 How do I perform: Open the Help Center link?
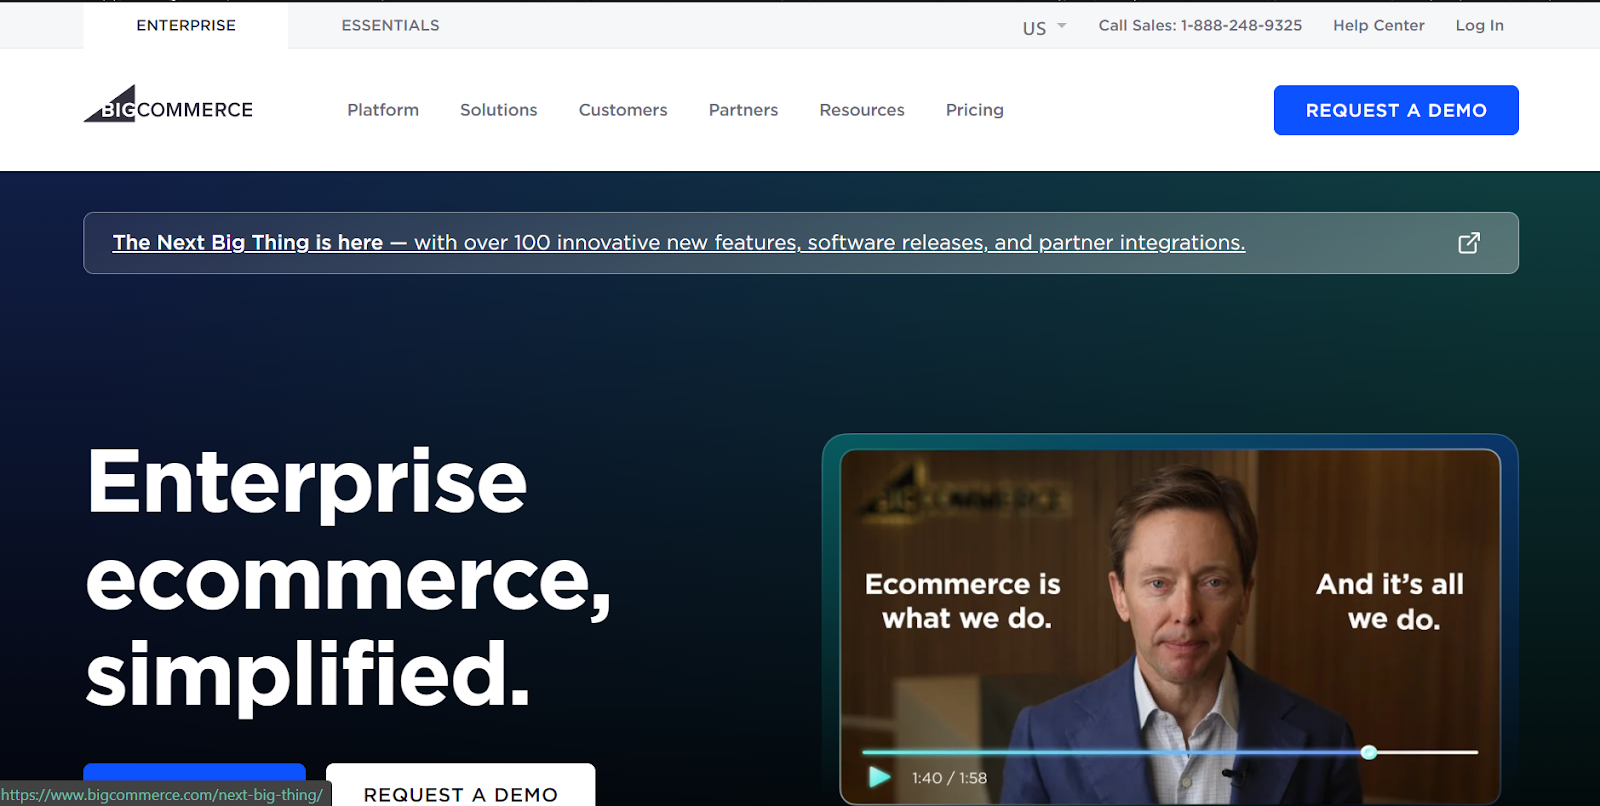[1378, 25]
